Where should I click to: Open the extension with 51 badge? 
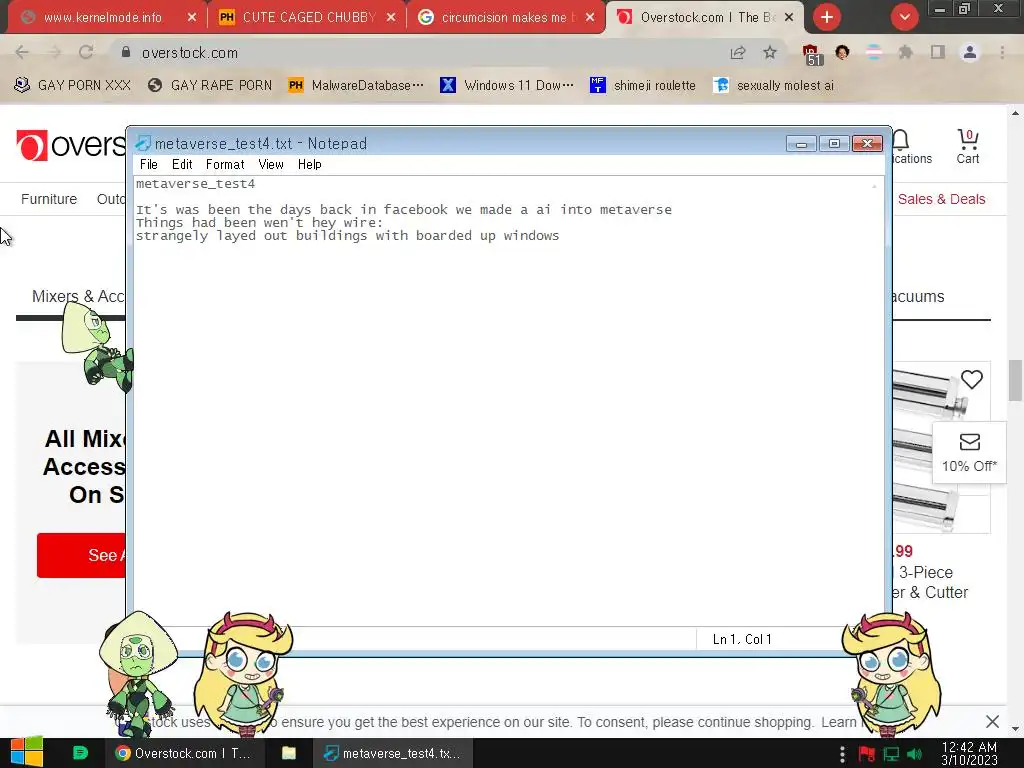point(811,54)
